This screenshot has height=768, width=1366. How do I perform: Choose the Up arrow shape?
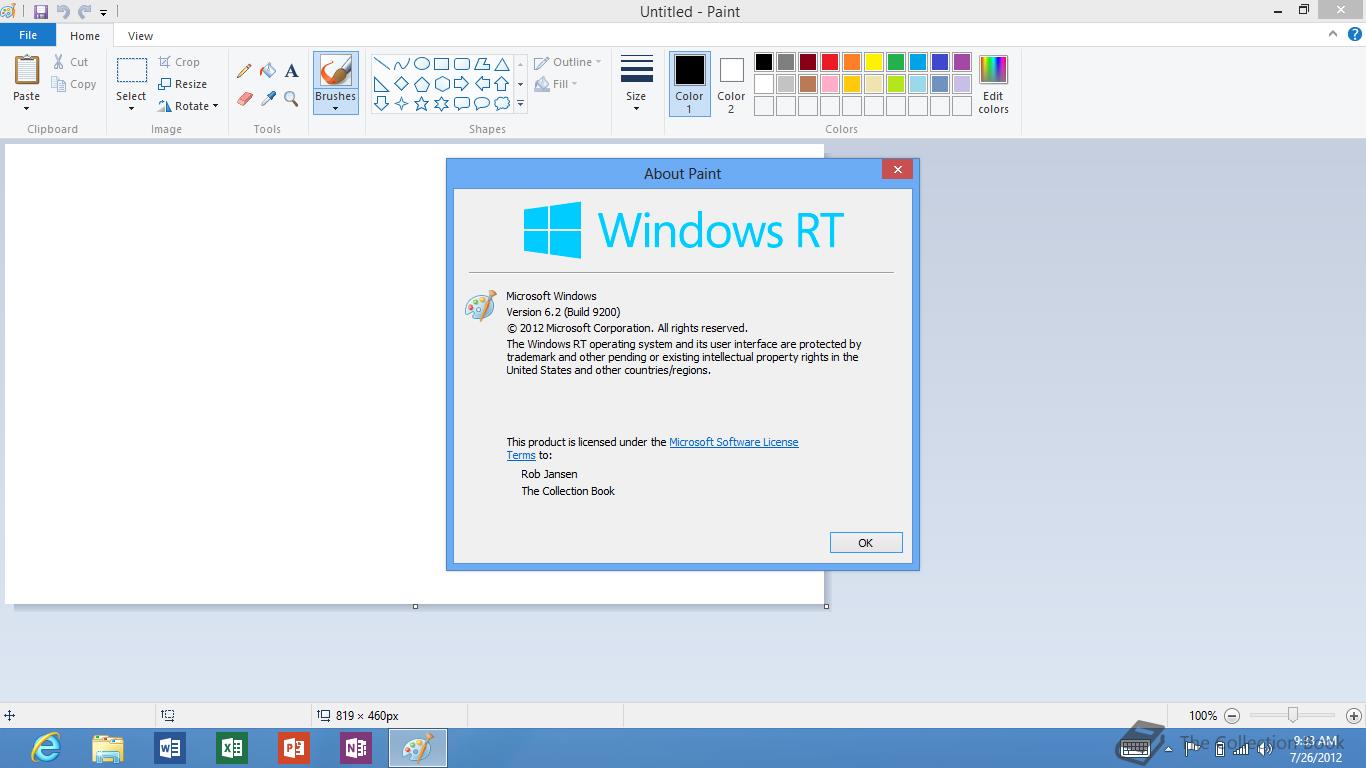click(501, 84)
